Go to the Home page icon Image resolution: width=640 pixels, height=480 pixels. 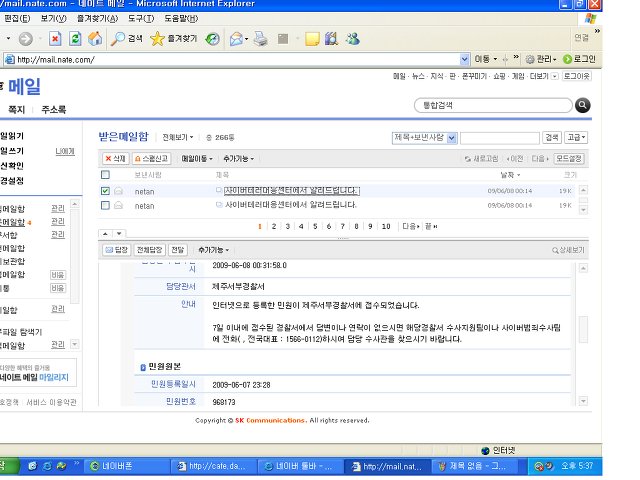pos(95,39)
